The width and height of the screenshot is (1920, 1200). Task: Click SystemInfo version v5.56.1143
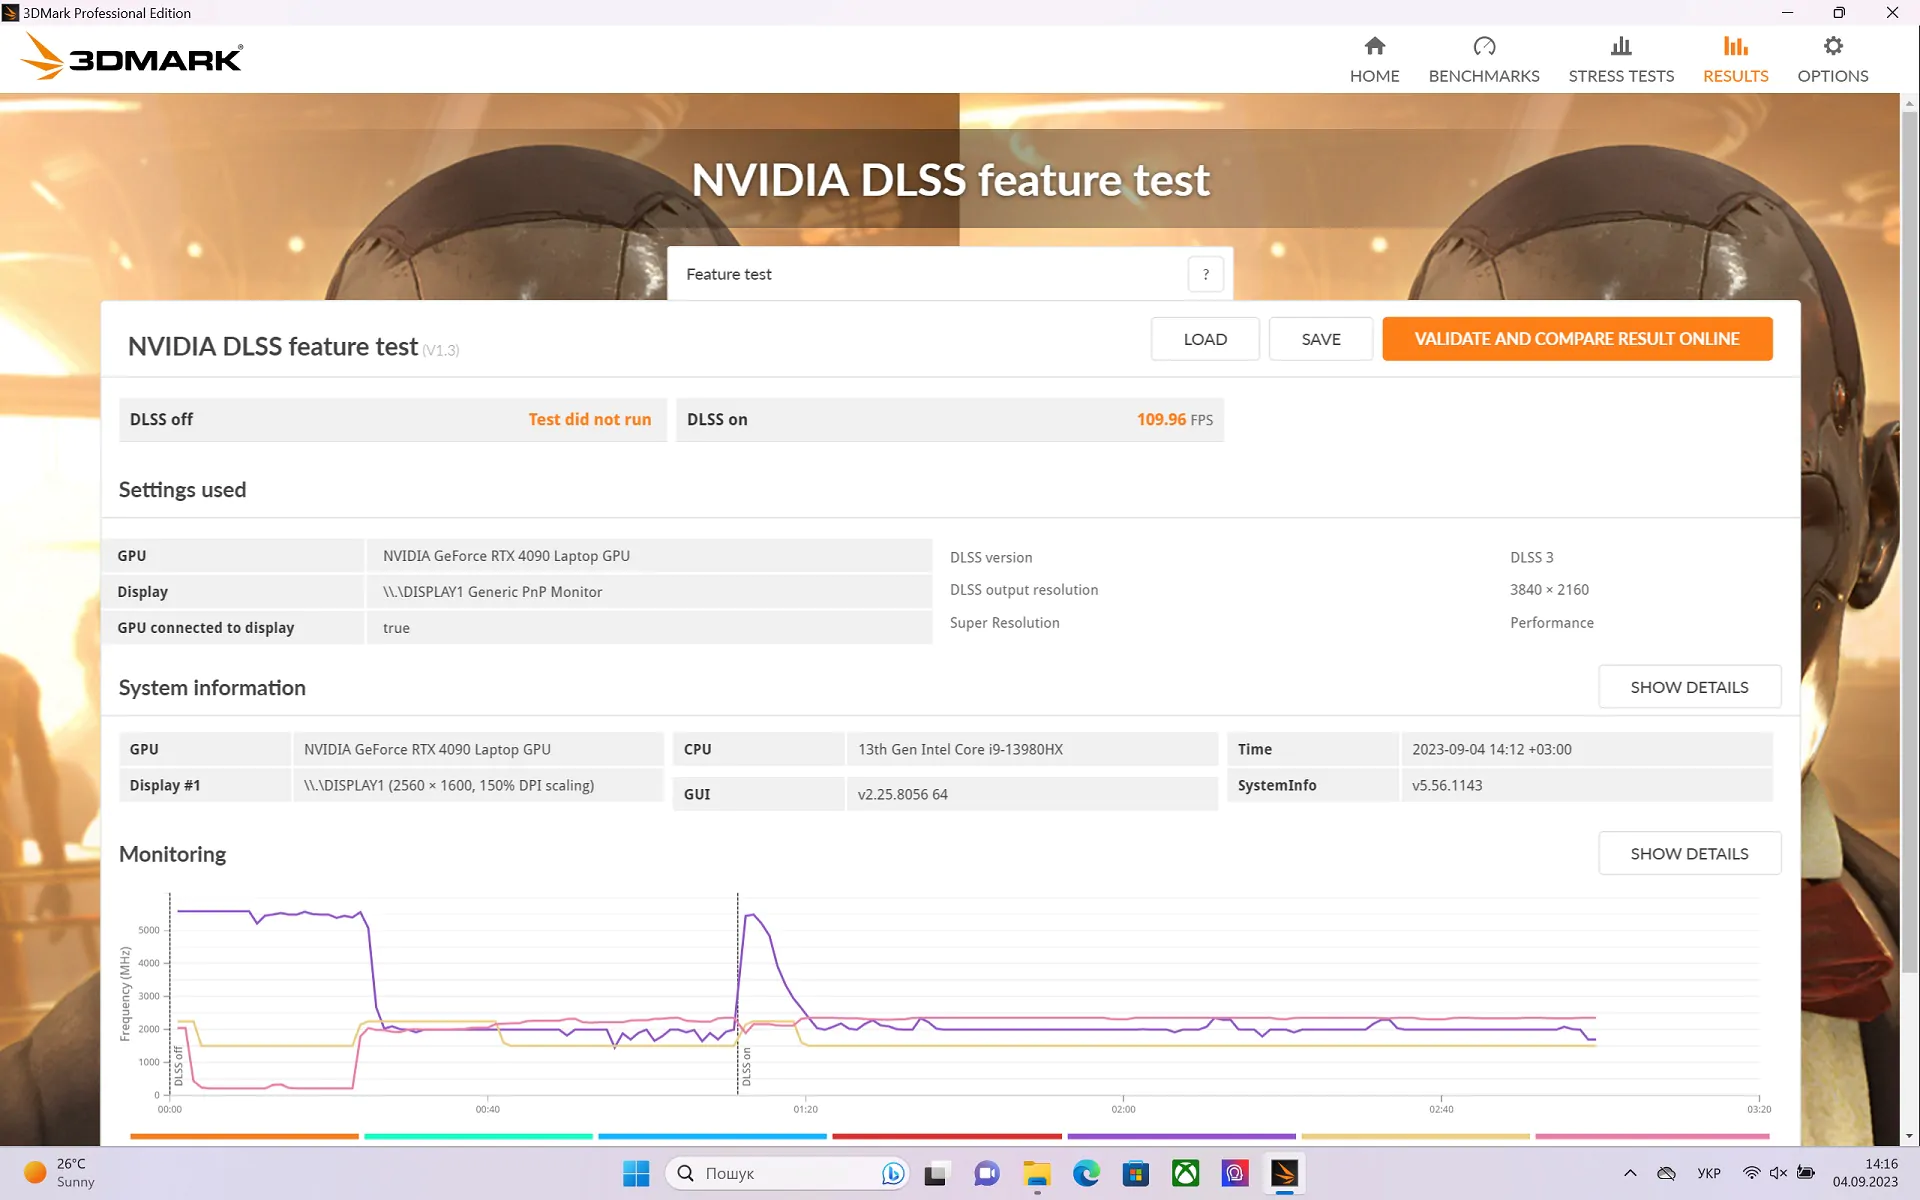(x=1447, y=785)
